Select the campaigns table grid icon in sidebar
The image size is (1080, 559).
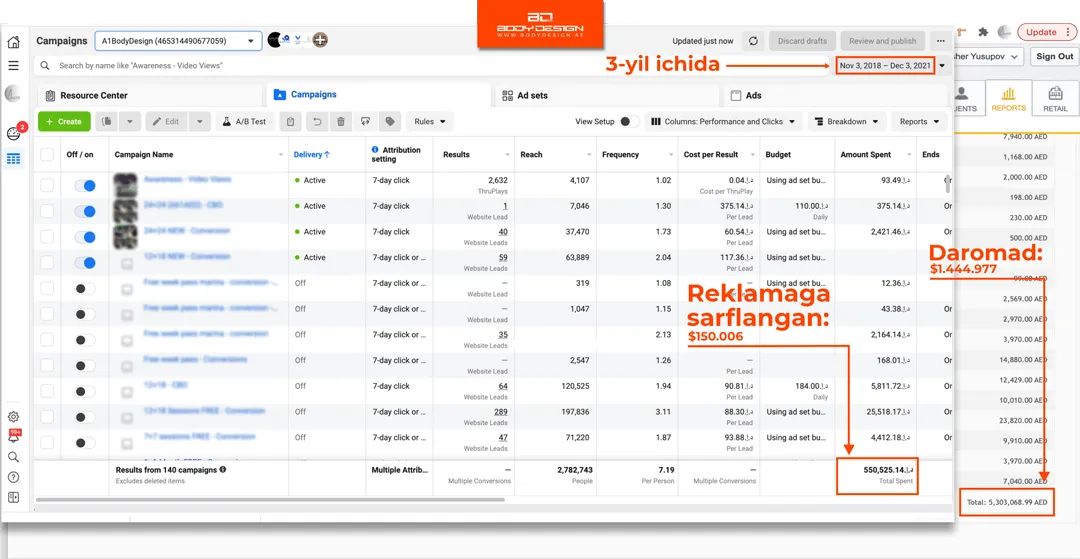pyautogui.click(x=13, y=159)
